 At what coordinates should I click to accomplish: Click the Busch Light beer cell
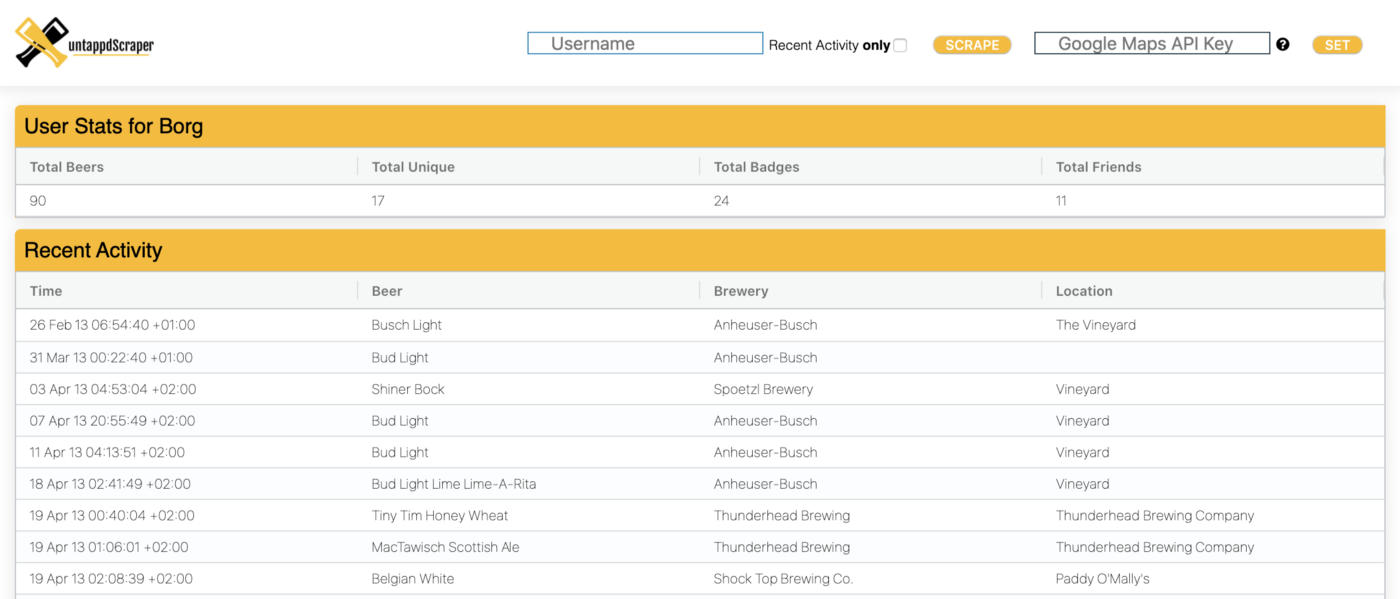pos(407,325)
